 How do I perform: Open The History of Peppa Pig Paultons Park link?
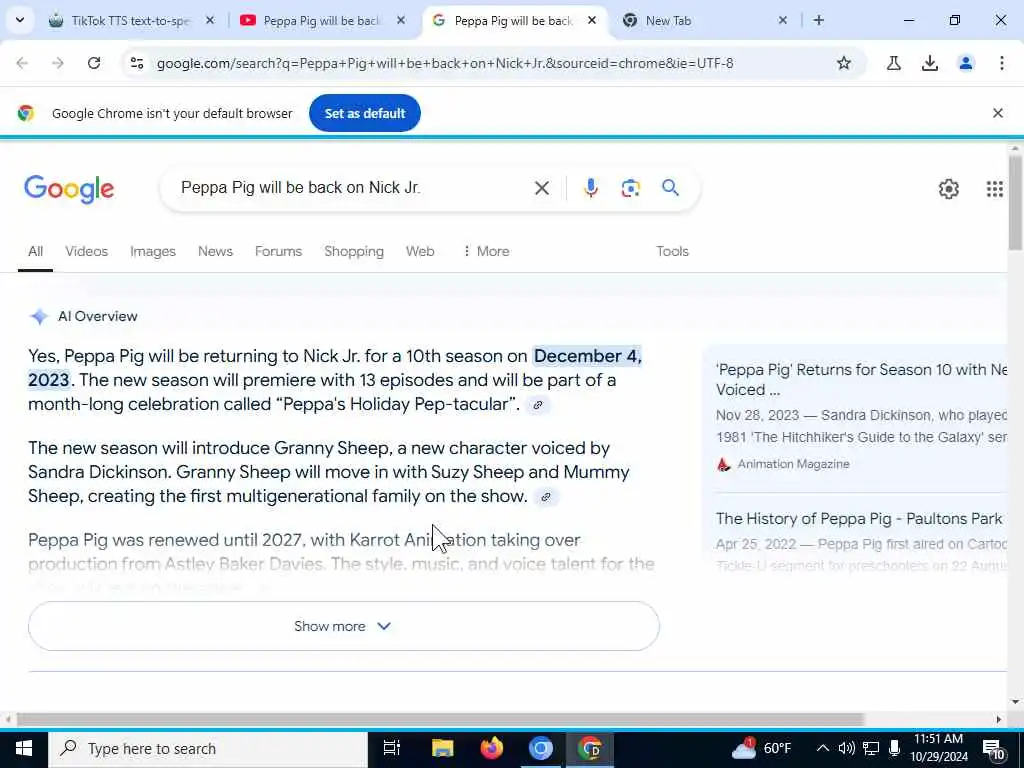coord(860,519)
